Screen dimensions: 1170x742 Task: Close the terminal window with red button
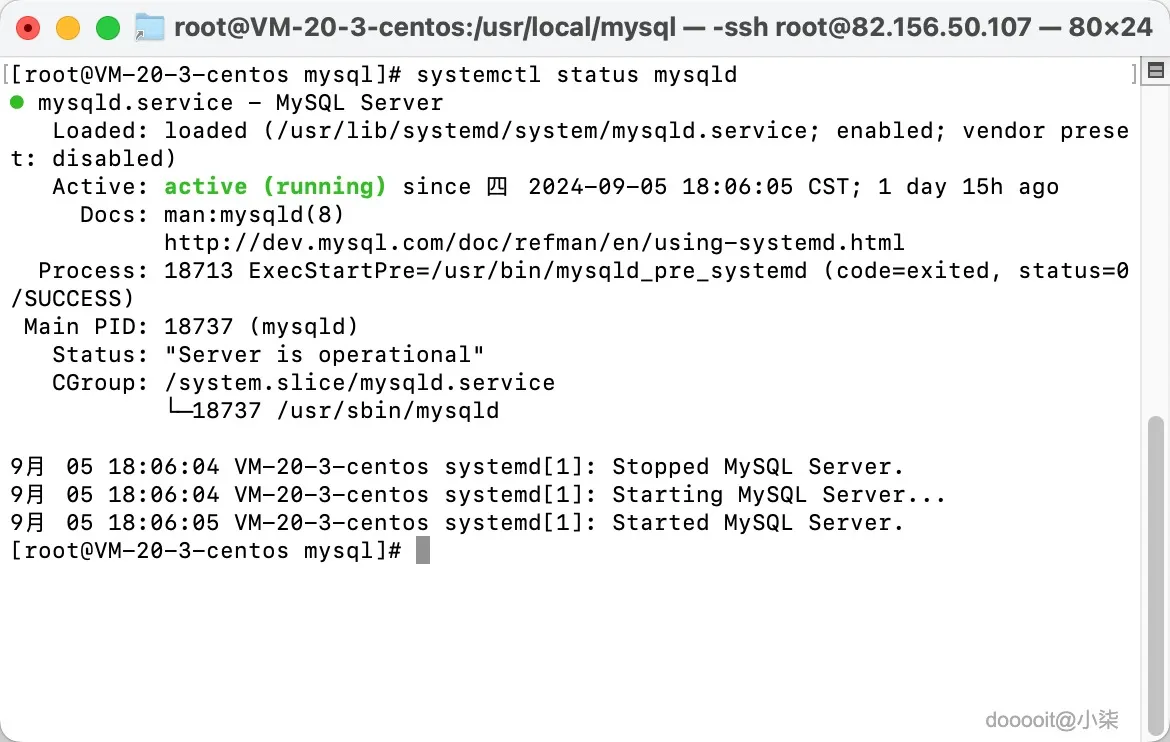pyautogui.click(x=28, y=28)
